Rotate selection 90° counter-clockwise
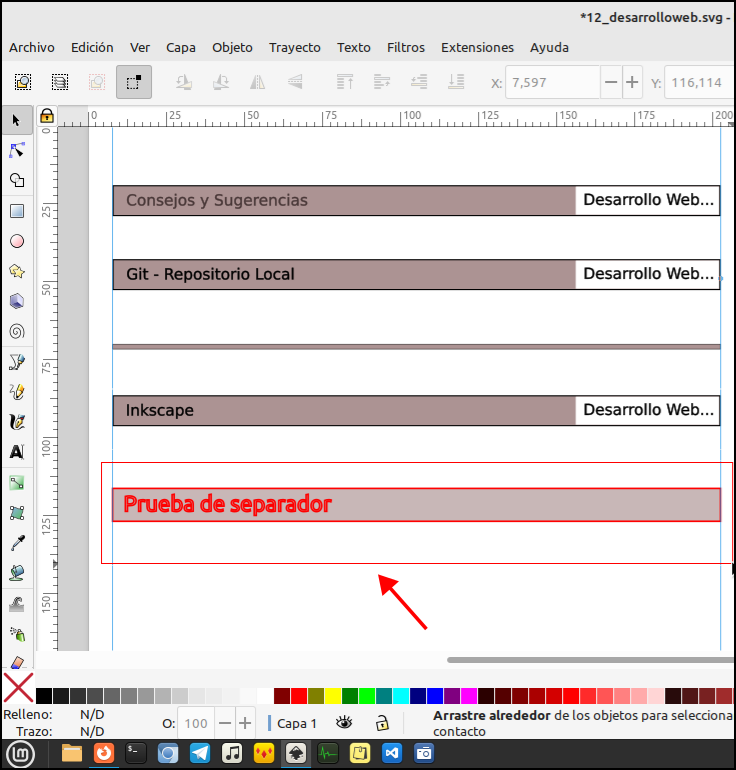736x770 pixels. [x=184, y=82]
